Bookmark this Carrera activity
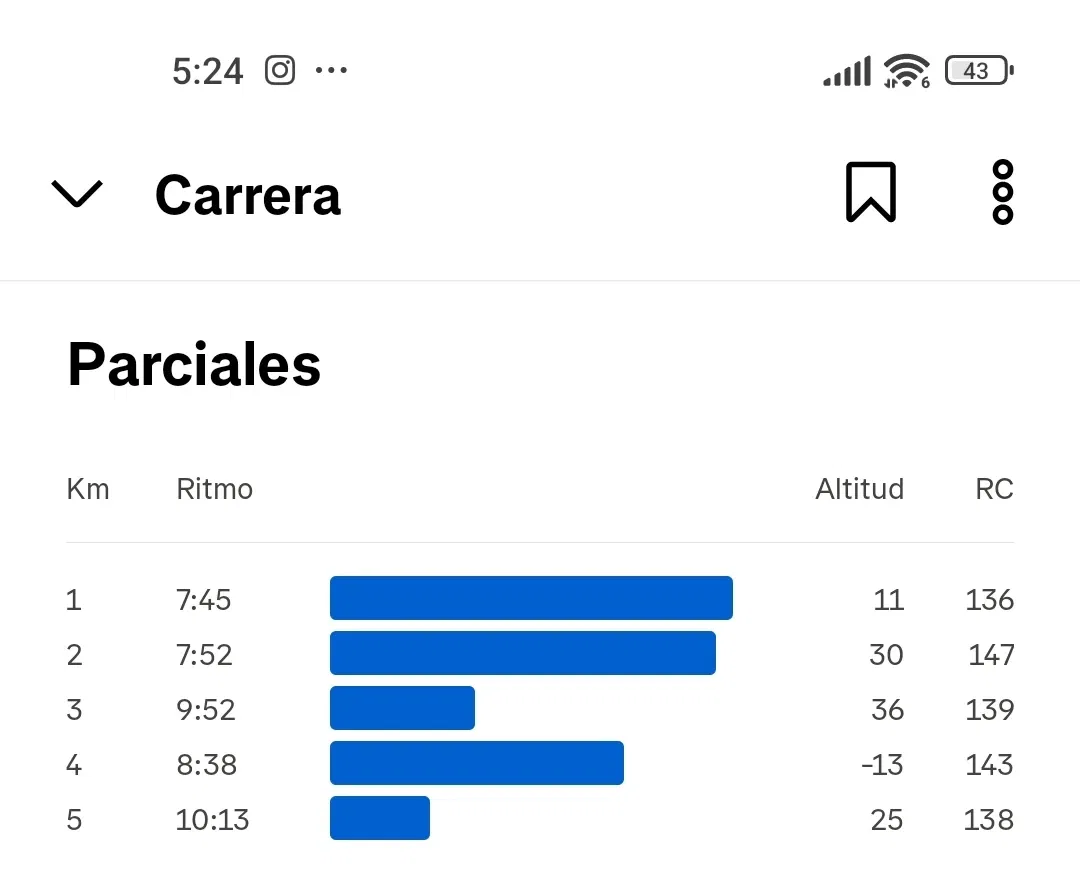This screenshot has height=890, width=1080. click(871, 192)
